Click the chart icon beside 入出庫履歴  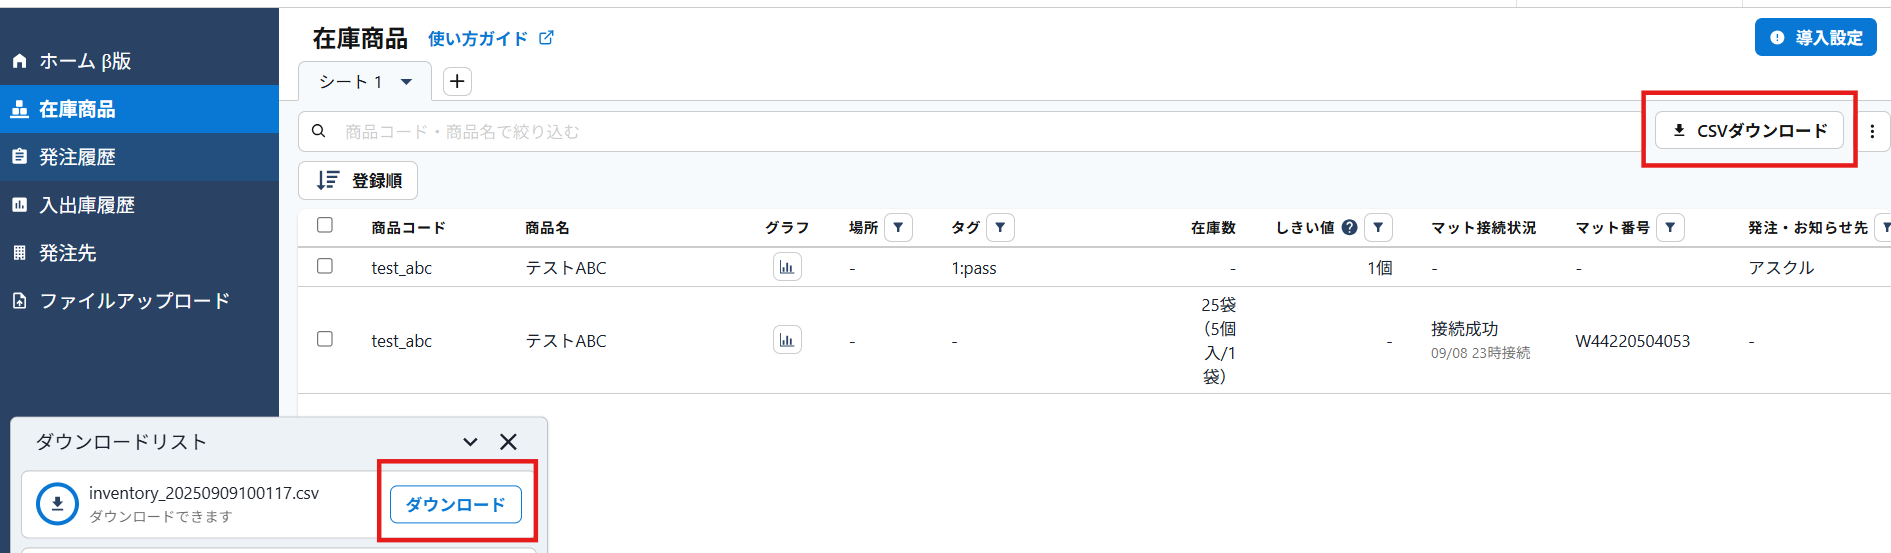19,205
